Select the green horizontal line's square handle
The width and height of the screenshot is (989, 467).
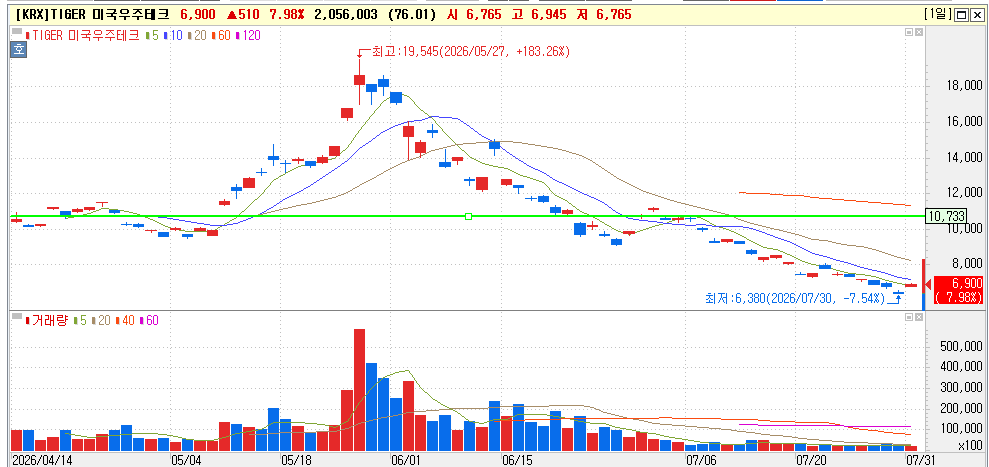click(468, 216)
